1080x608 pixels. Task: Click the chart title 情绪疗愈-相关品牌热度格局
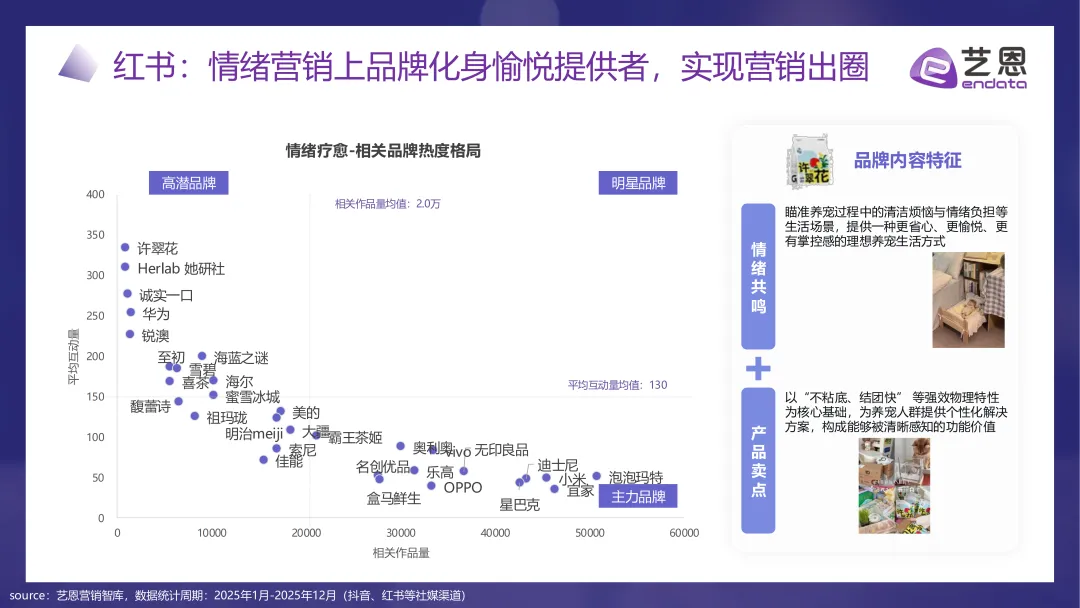coord(384,151)
